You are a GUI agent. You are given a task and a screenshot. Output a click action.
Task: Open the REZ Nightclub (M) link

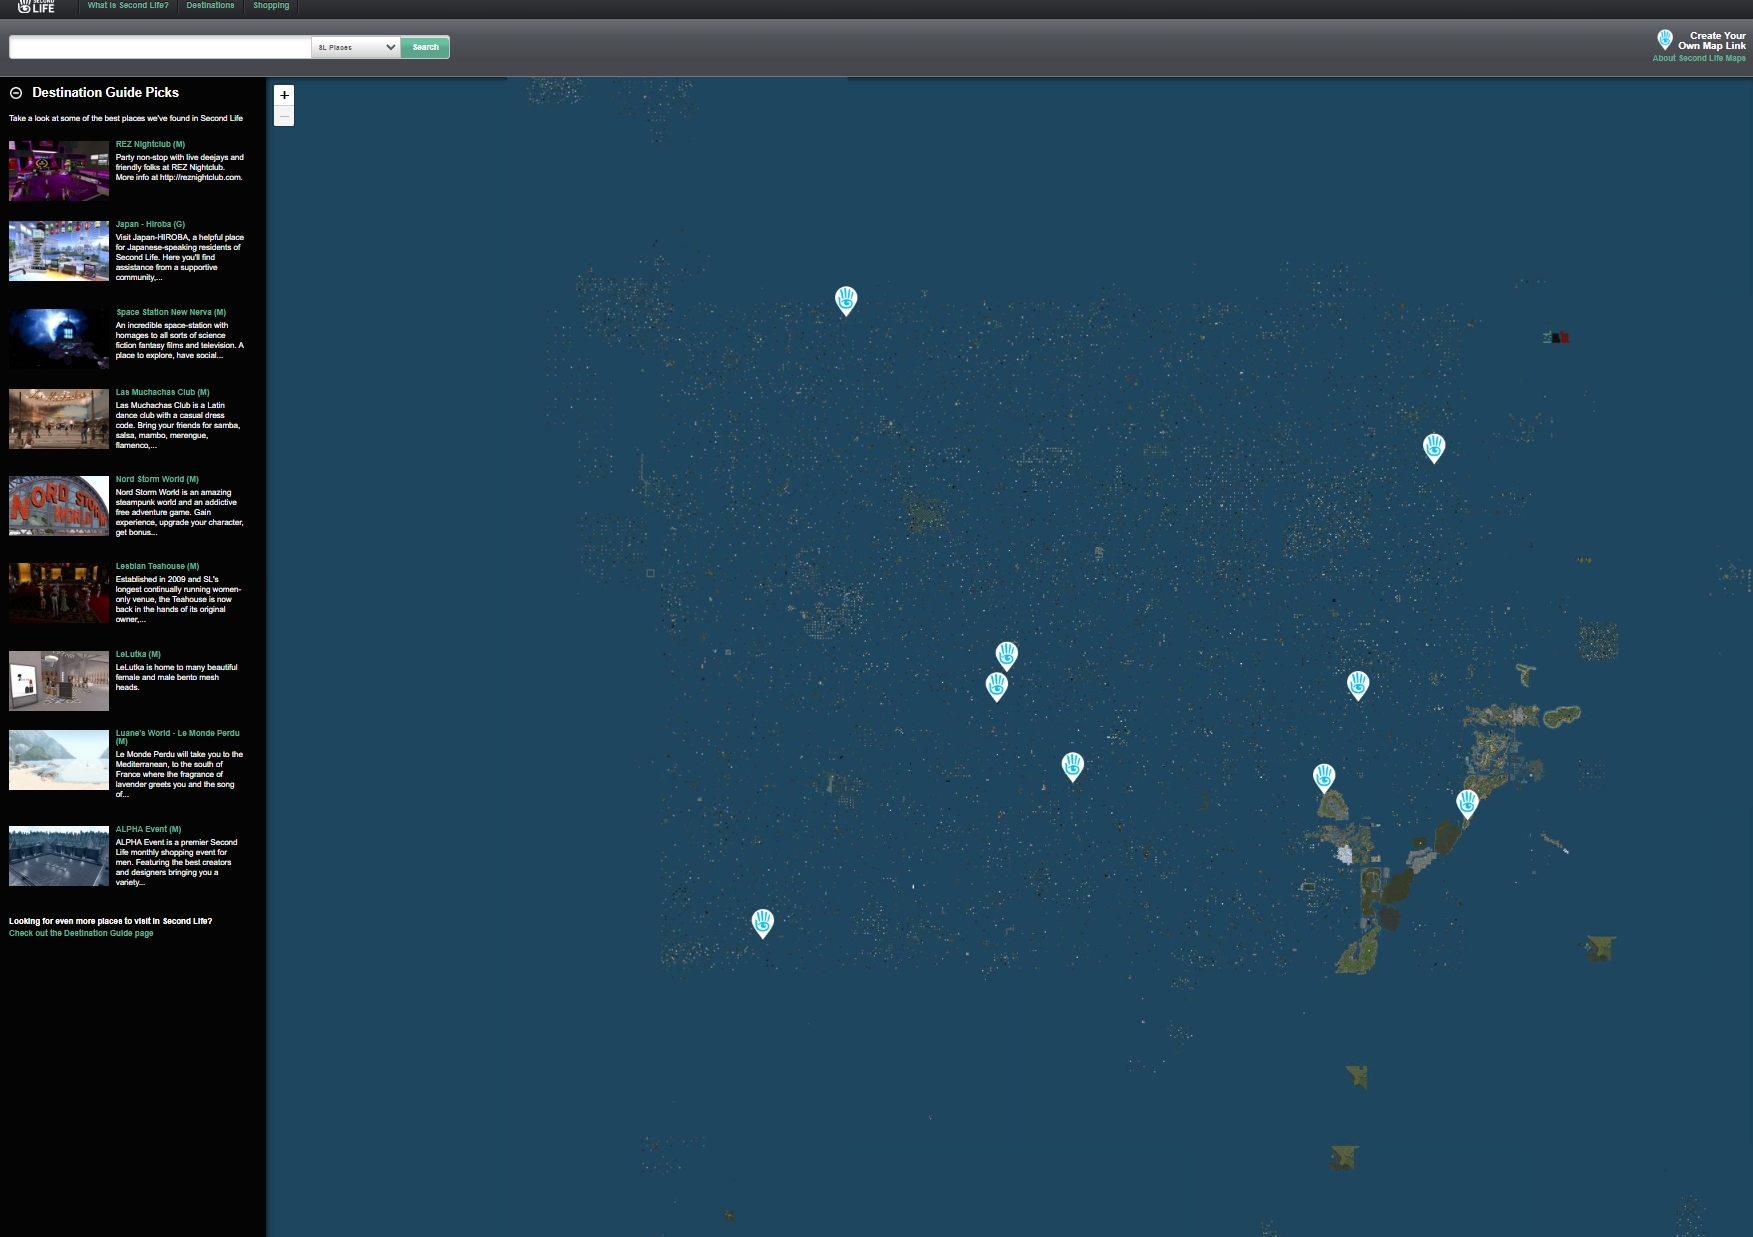pos(150,144)
